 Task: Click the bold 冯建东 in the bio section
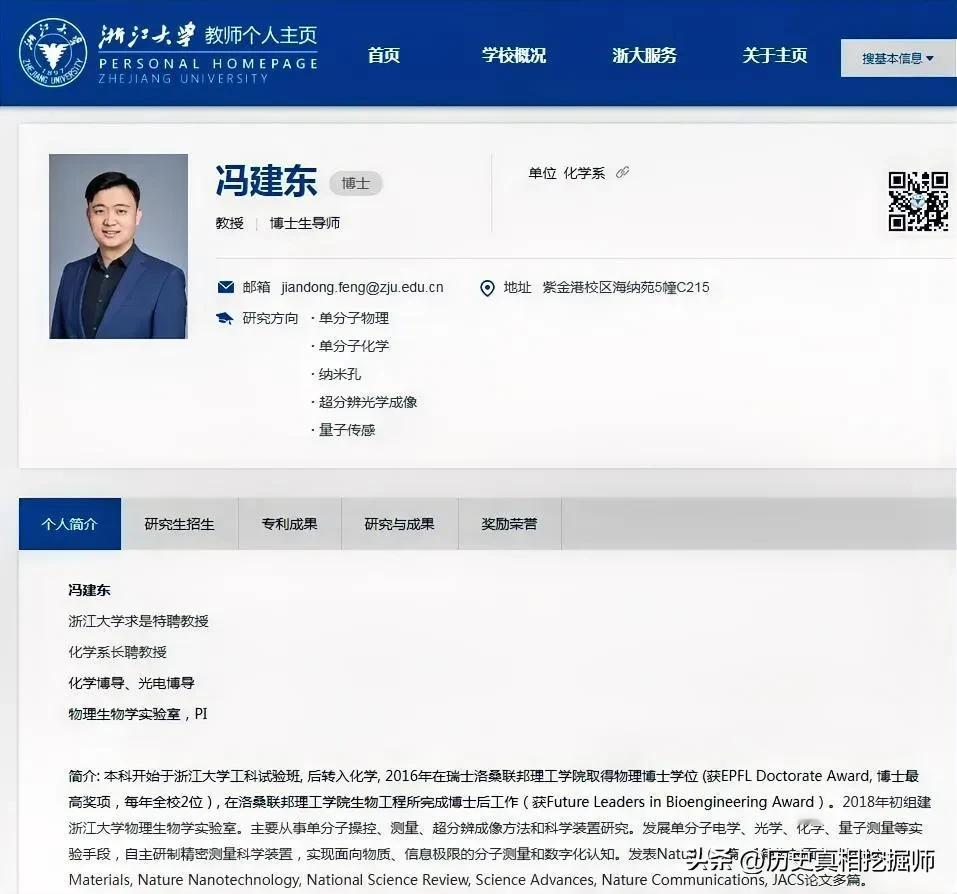click(89, 590)
